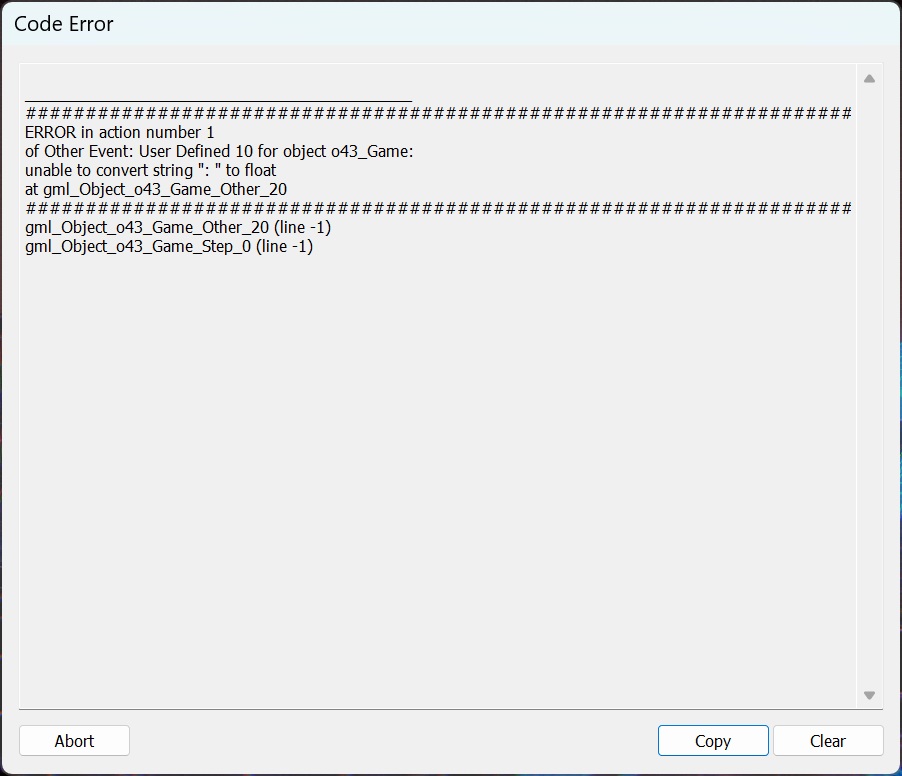Click the 'at gml_Object_o43_Game_Other_20' line
The image size is (902, 776).
[x=156, y=189]
